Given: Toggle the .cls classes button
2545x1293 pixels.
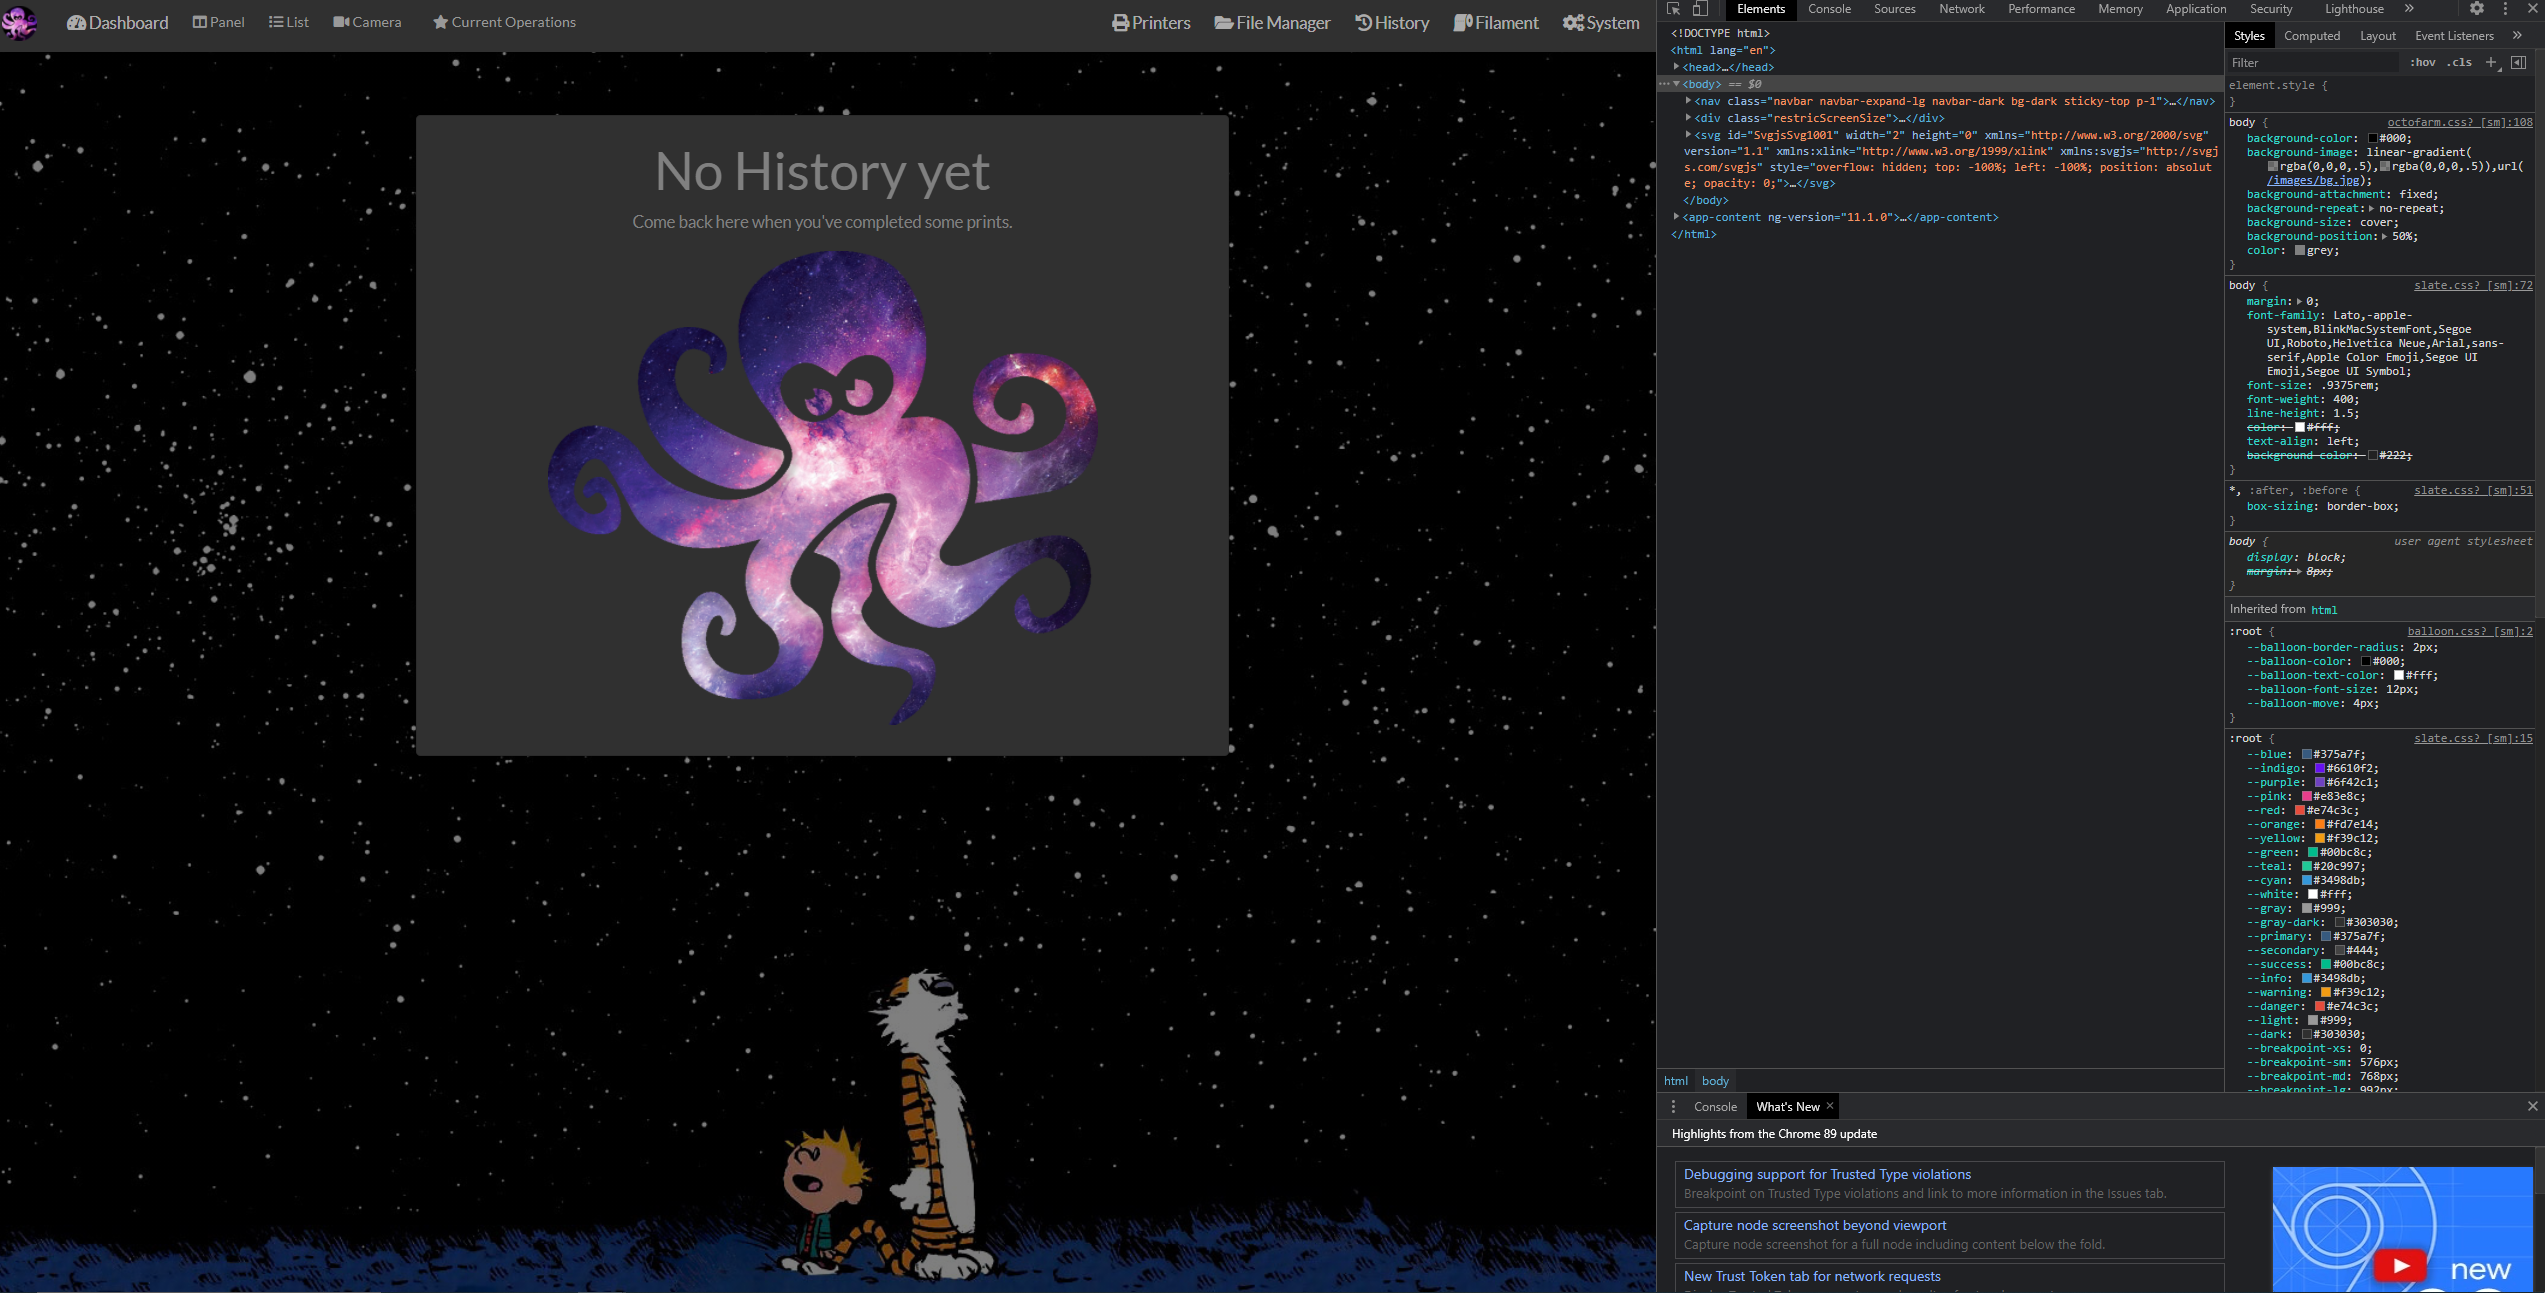Looking at the screenshot, I should [x=2459, y=63].
